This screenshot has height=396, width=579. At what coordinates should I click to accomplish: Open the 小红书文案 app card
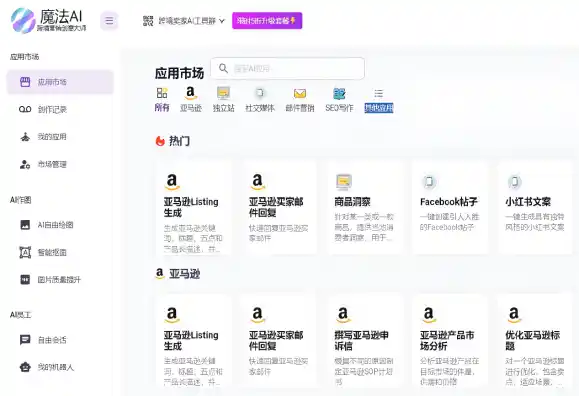535,208
